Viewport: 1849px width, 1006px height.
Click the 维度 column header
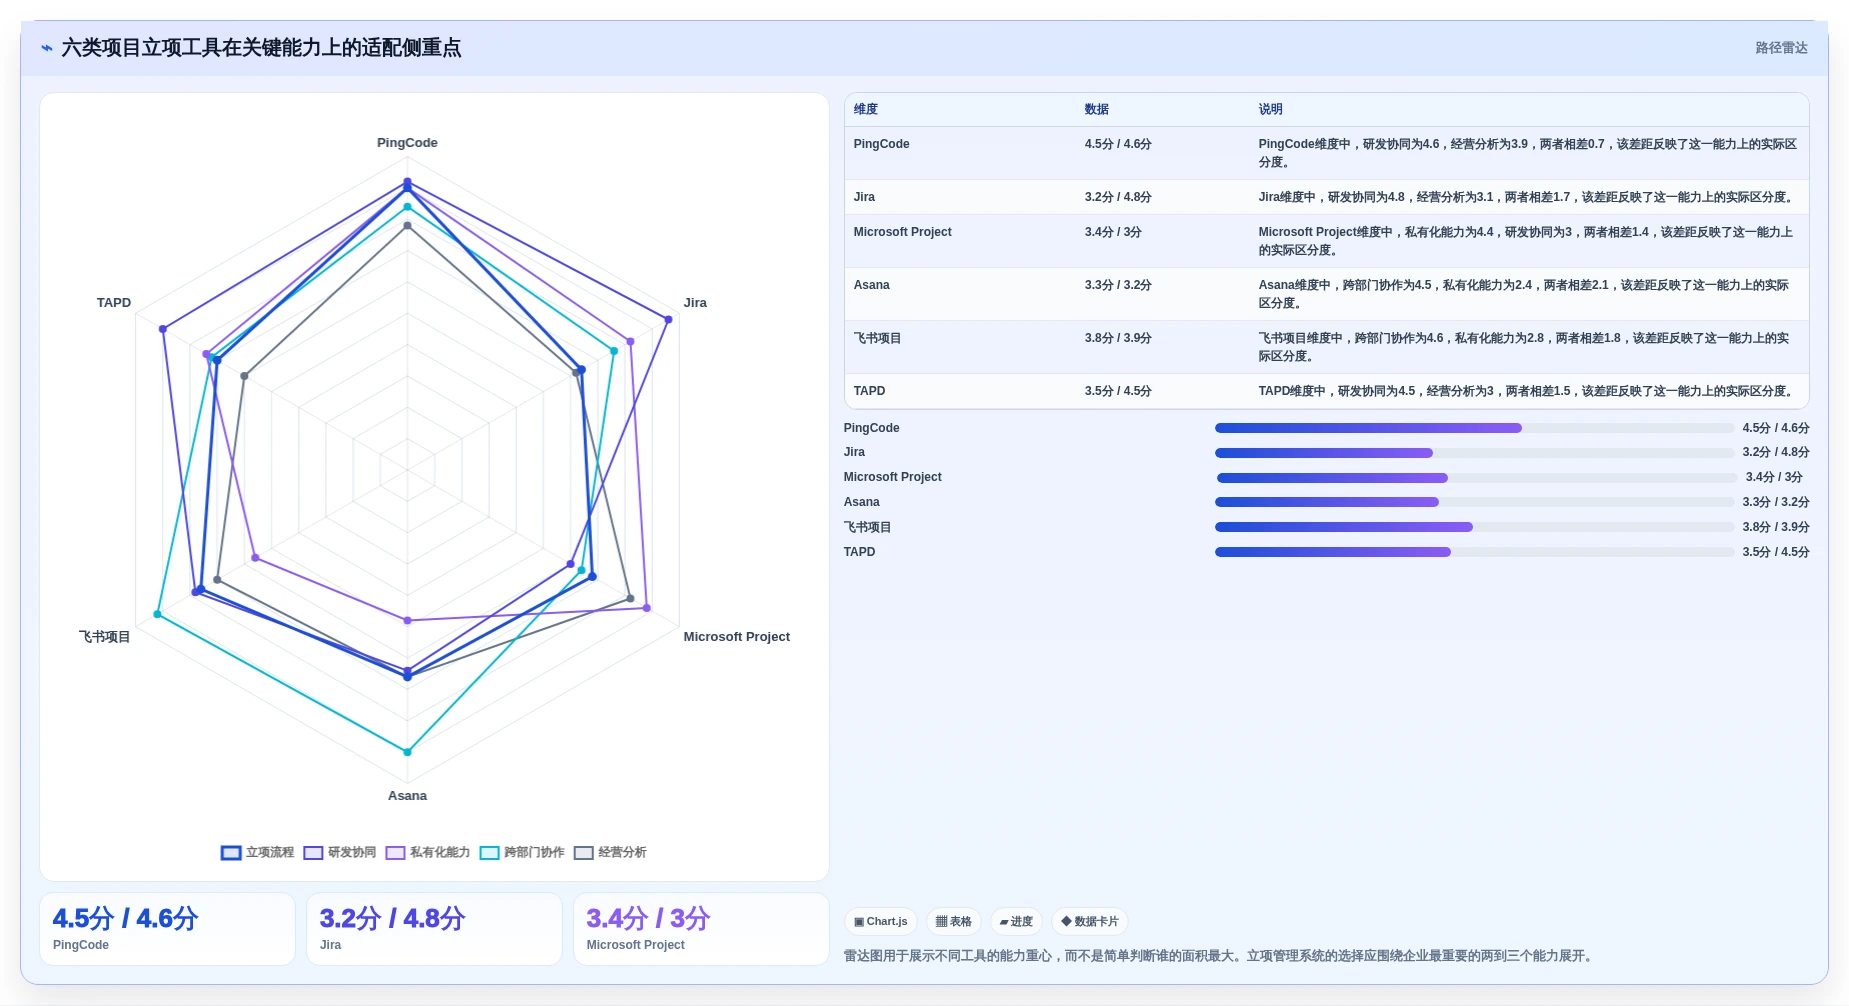coord(866,109)
